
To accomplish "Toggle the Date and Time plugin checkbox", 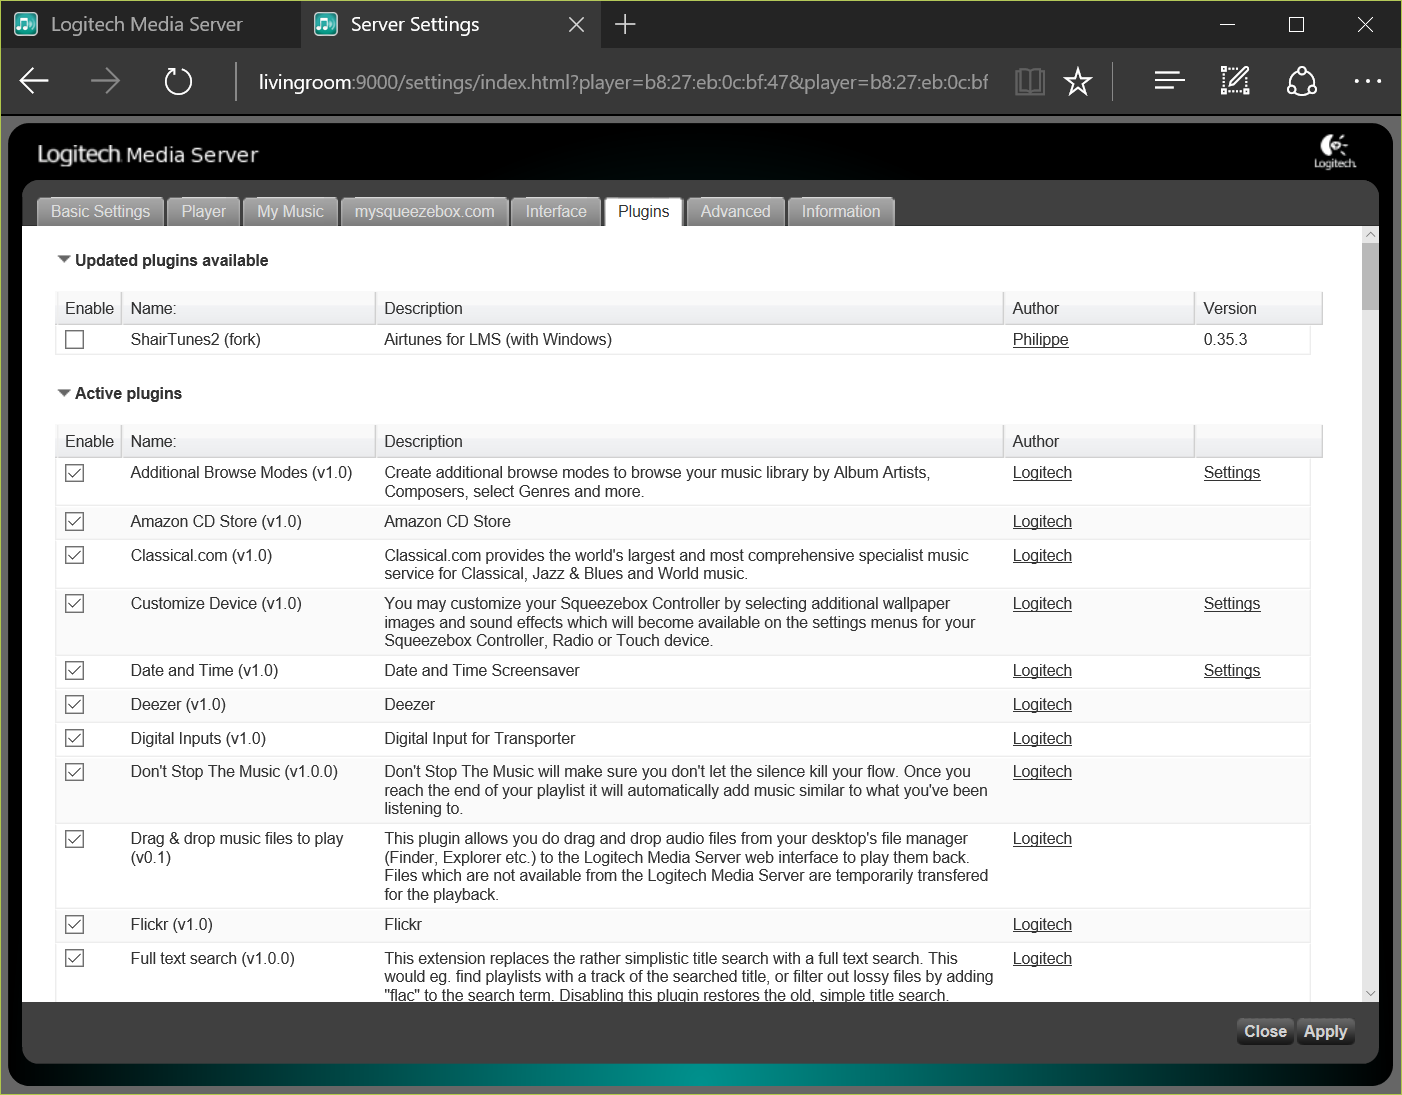I will click(x=75, y=671).
